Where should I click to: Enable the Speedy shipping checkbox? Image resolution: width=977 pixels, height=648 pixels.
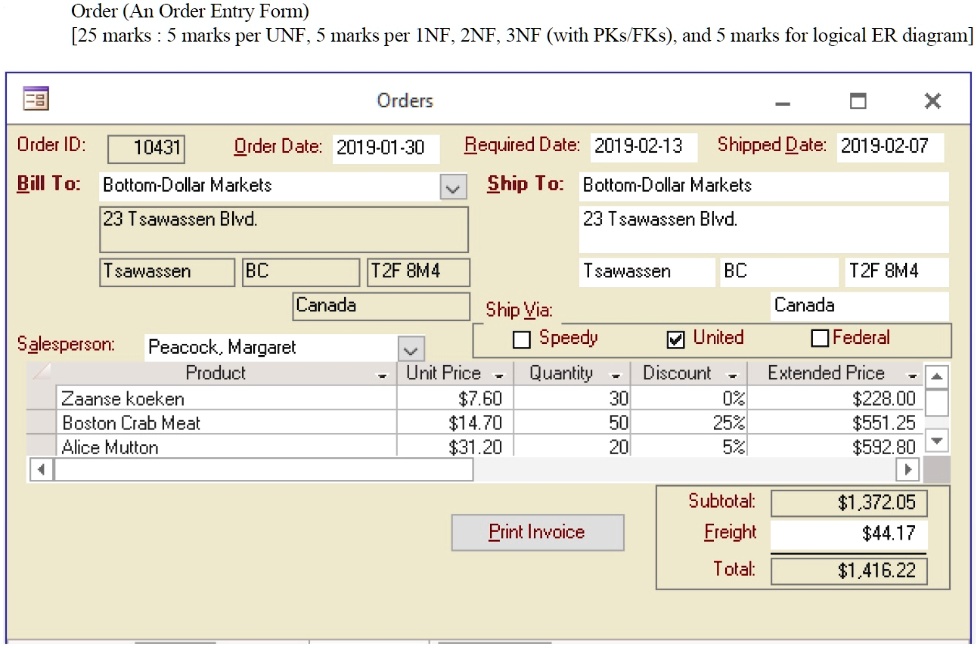(x=520, y=338)
